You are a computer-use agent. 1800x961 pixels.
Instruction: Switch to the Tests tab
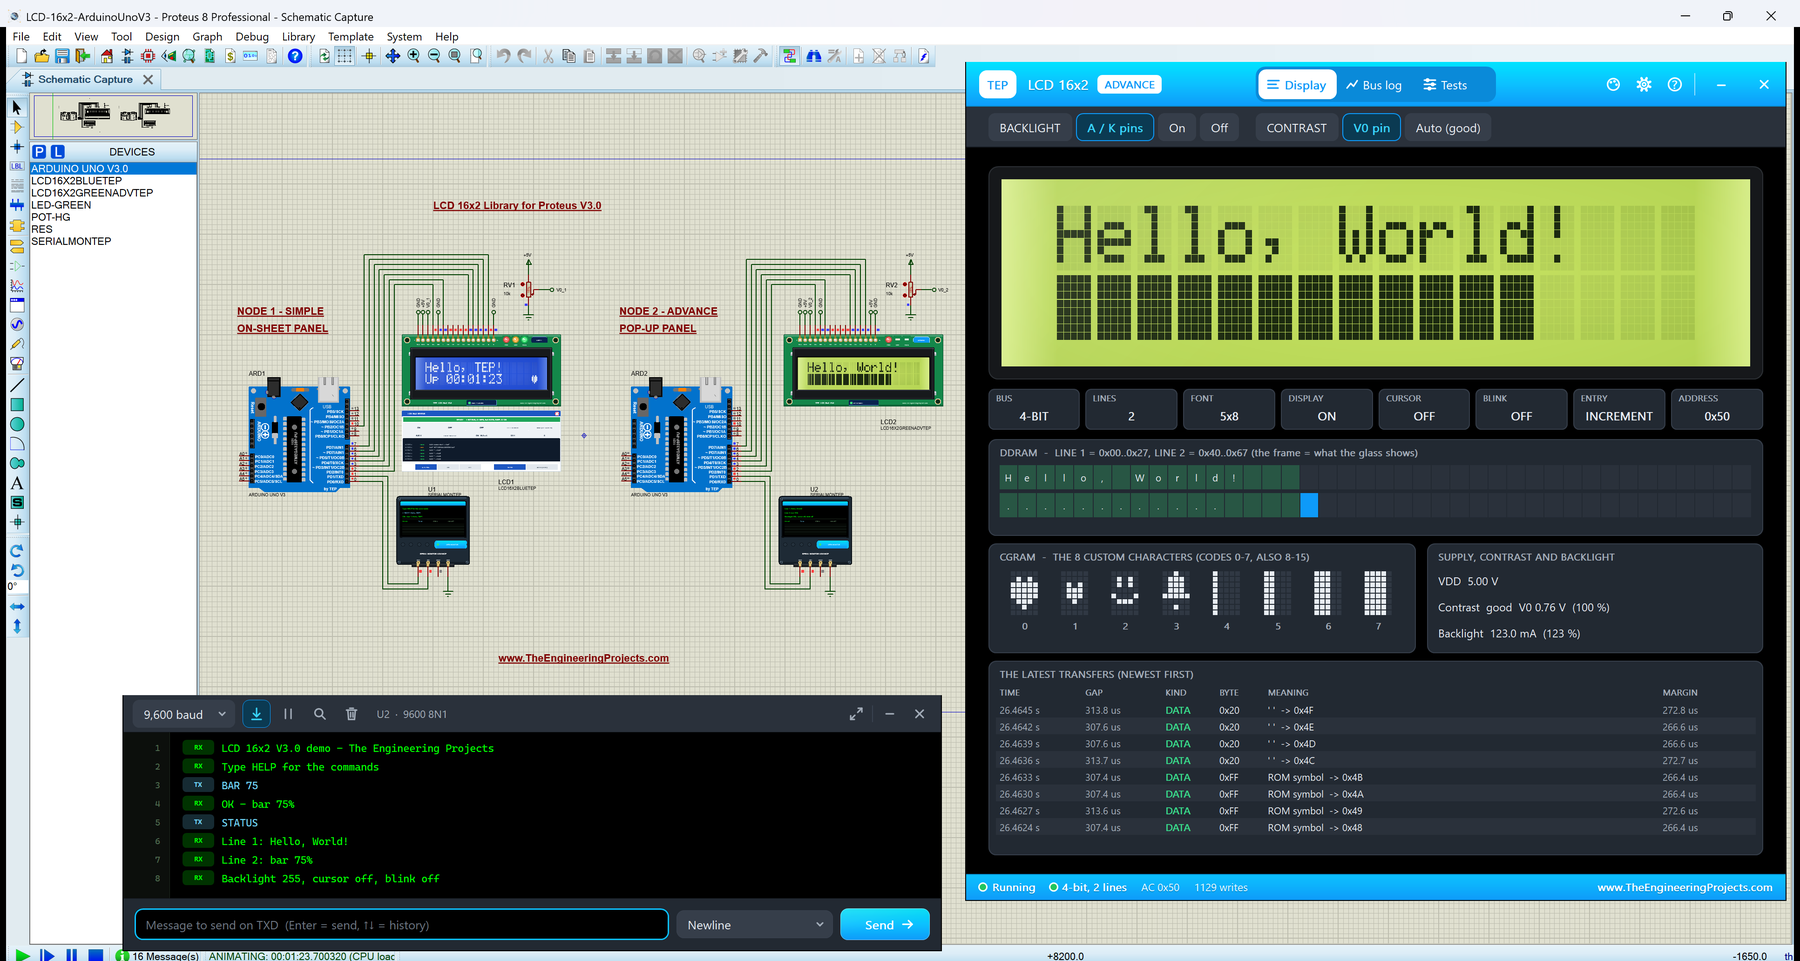[x=1445, y=85]
